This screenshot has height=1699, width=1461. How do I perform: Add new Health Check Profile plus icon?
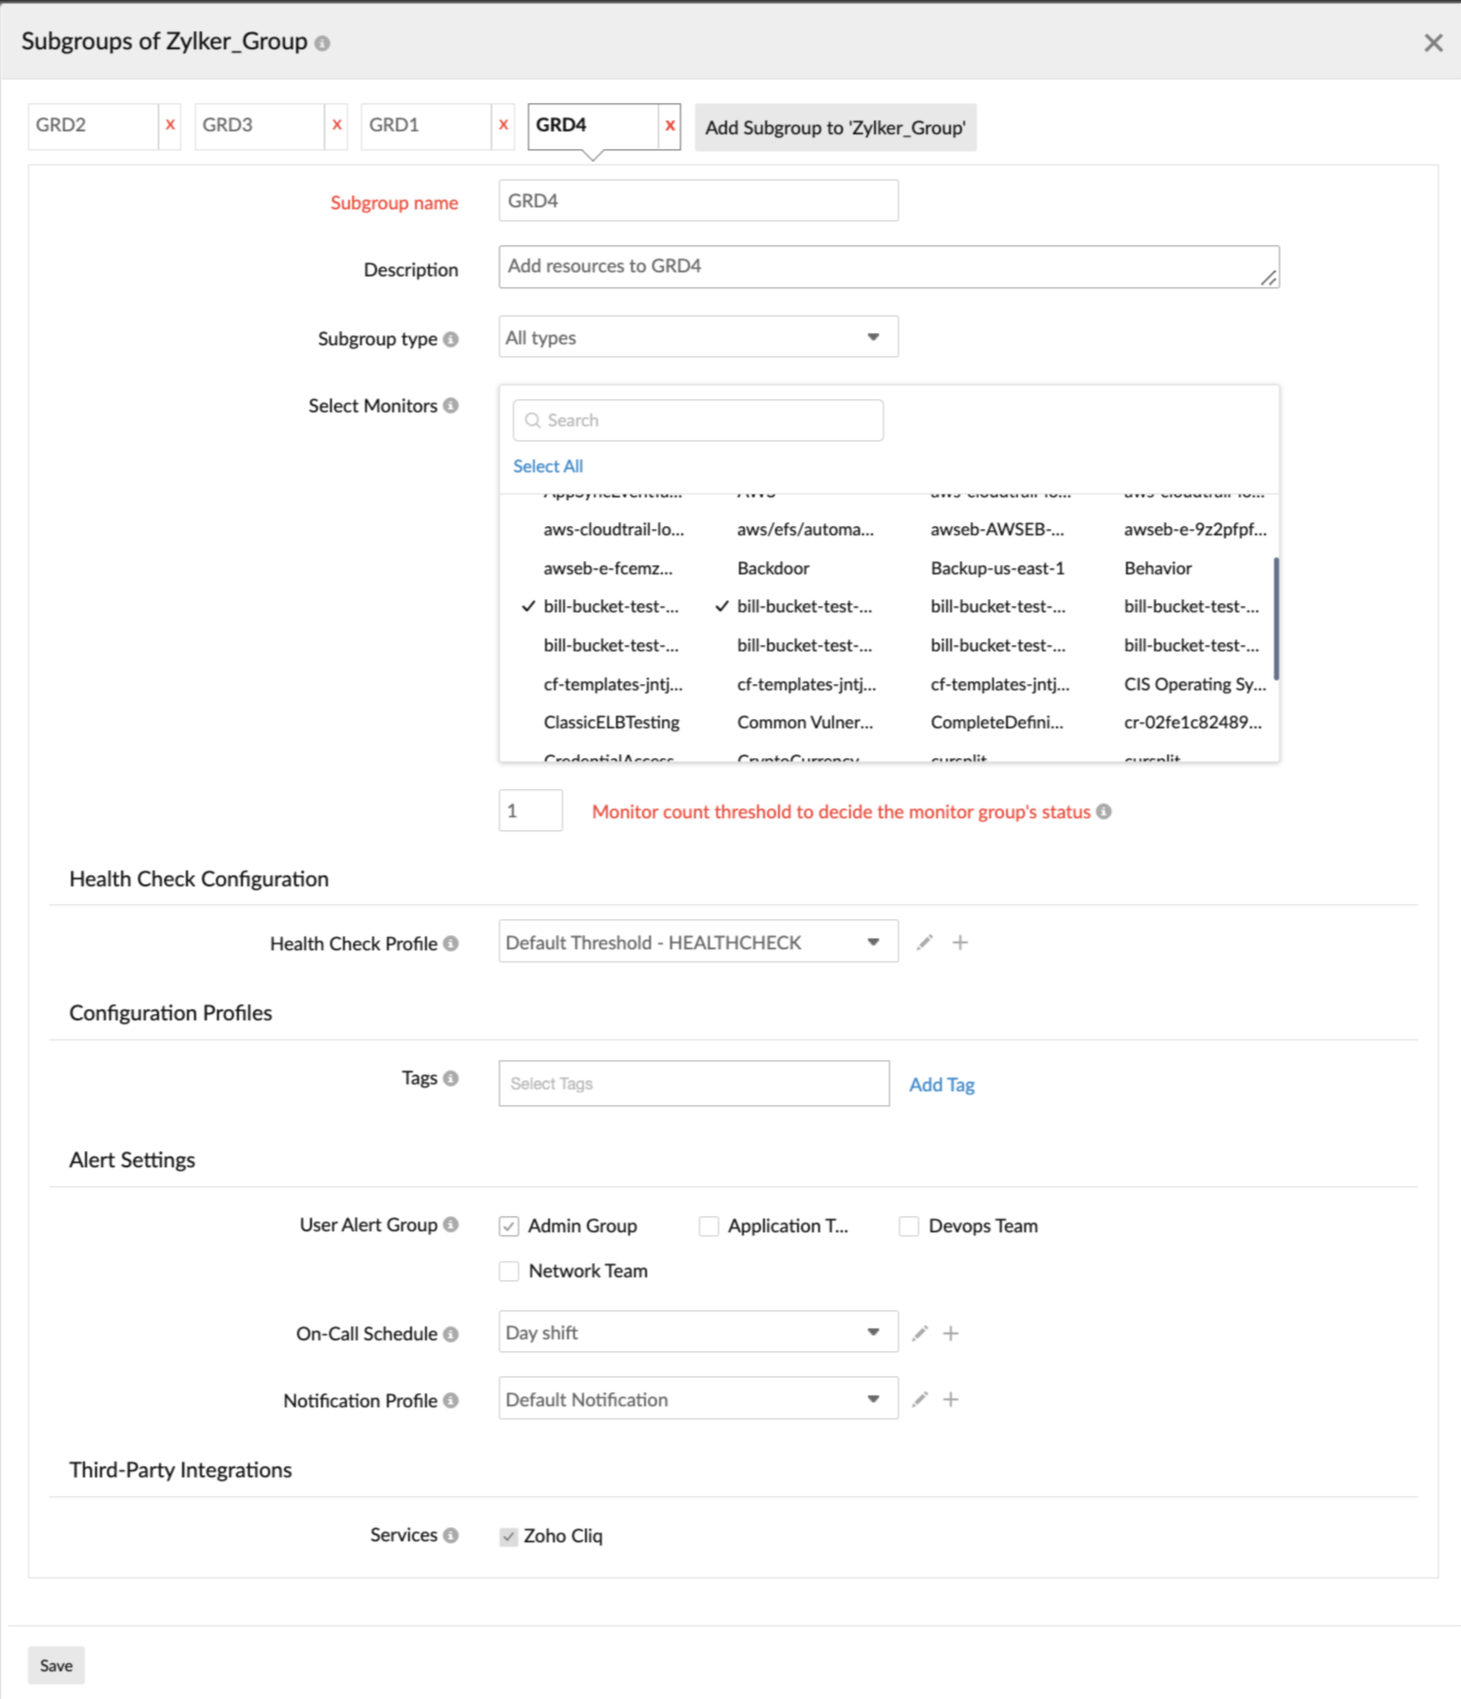tap(960, 942)
